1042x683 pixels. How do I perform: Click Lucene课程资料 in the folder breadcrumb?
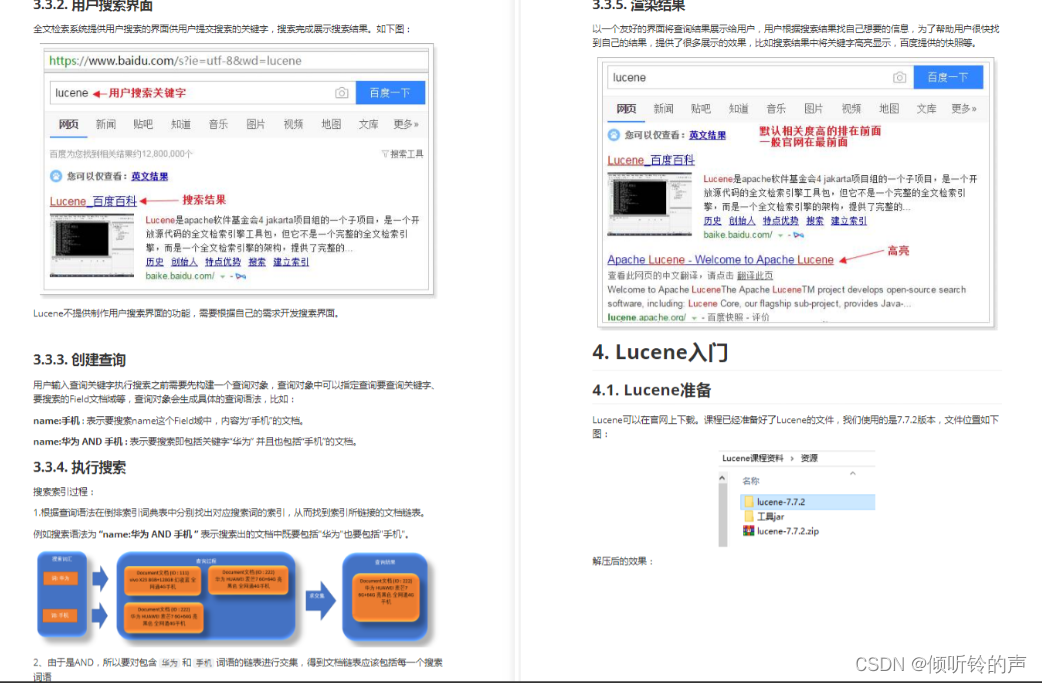(753, 458)
